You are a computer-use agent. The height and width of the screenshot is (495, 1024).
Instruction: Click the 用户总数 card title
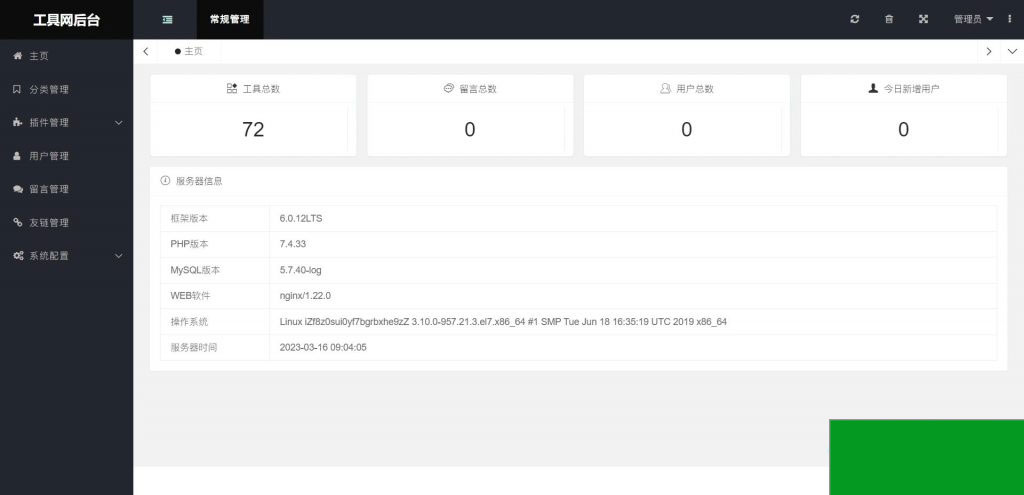click(695, 89)
